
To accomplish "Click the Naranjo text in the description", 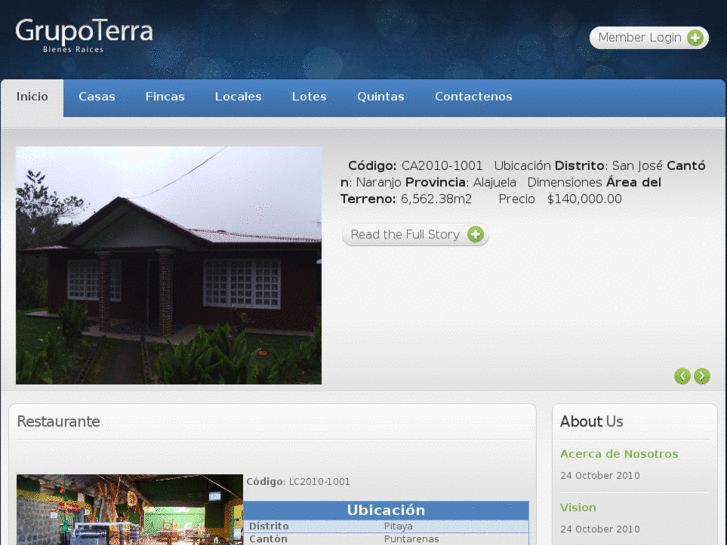I will (x=378, y=182).
